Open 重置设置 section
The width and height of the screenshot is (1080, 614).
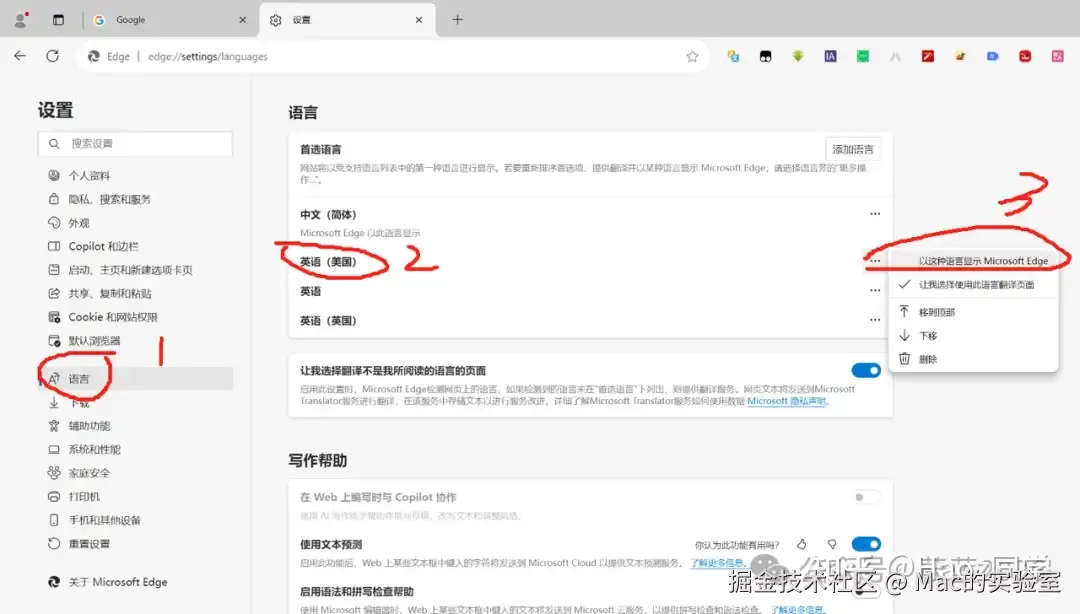click(x=89, y=544)
